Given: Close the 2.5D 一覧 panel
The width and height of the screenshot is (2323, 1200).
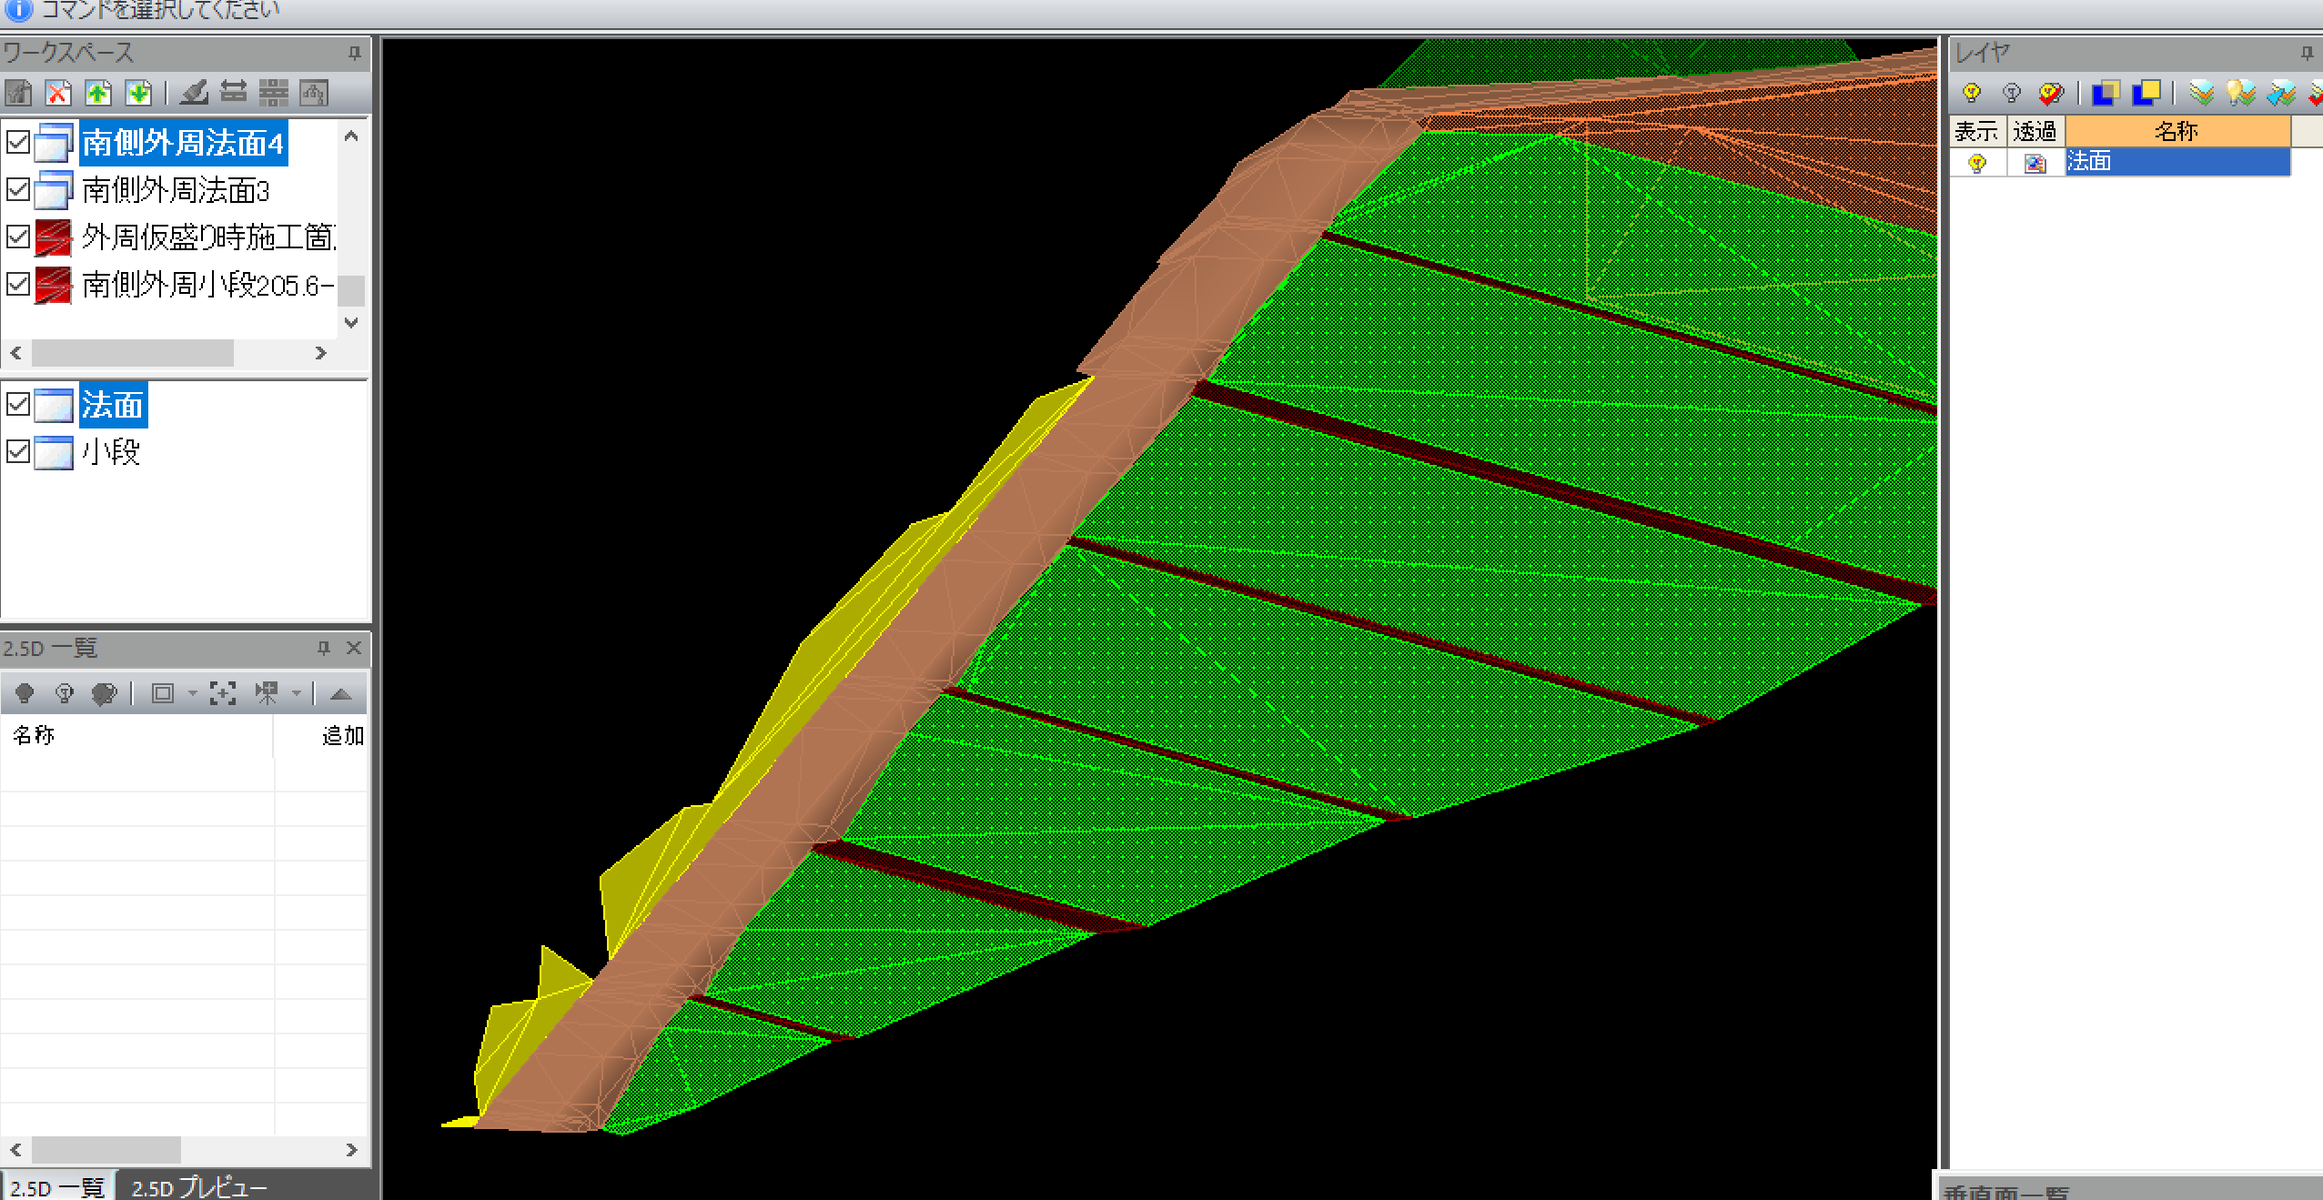Looking at the screenshot, I should pyautogui.click(x=354, y=648).
